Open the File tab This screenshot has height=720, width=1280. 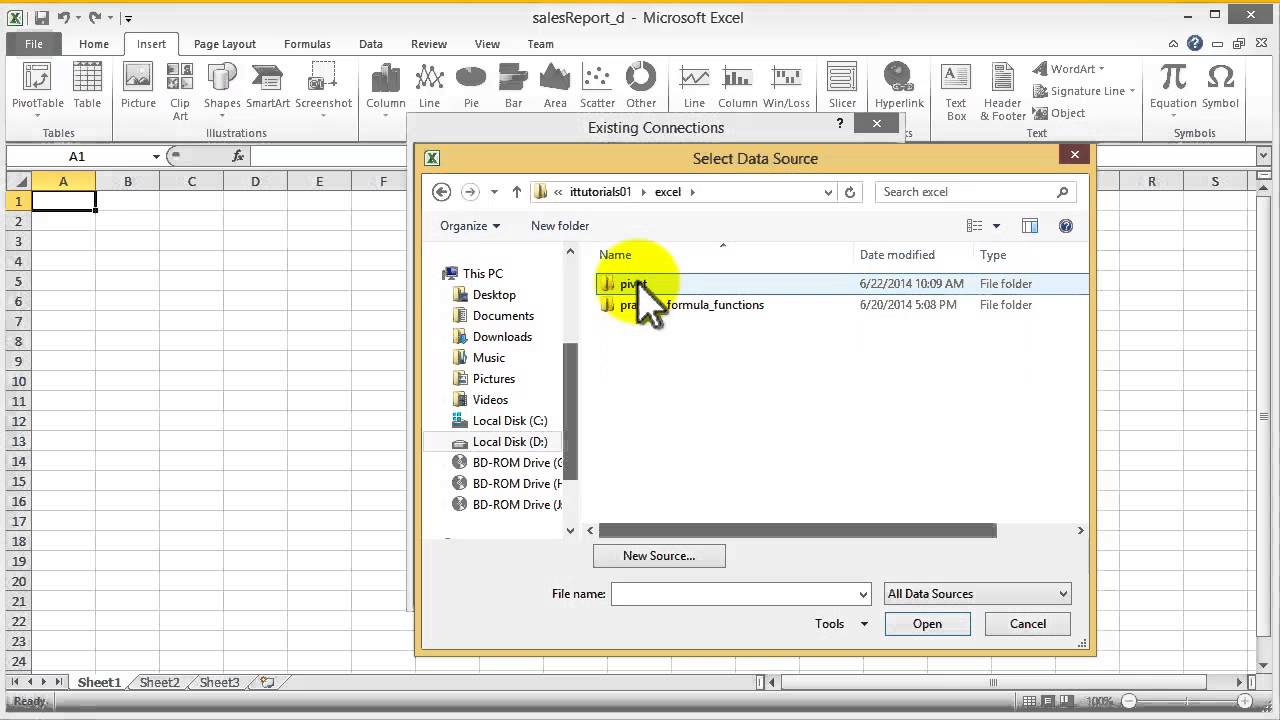(x=34, y=44)
